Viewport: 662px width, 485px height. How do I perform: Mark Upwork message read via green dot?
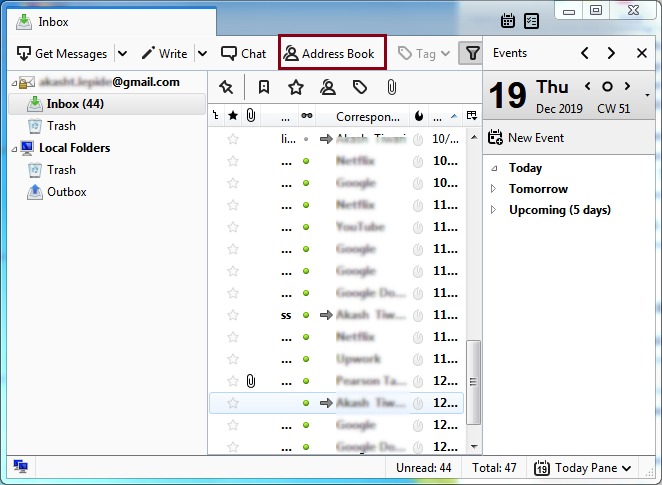(306, 359)
